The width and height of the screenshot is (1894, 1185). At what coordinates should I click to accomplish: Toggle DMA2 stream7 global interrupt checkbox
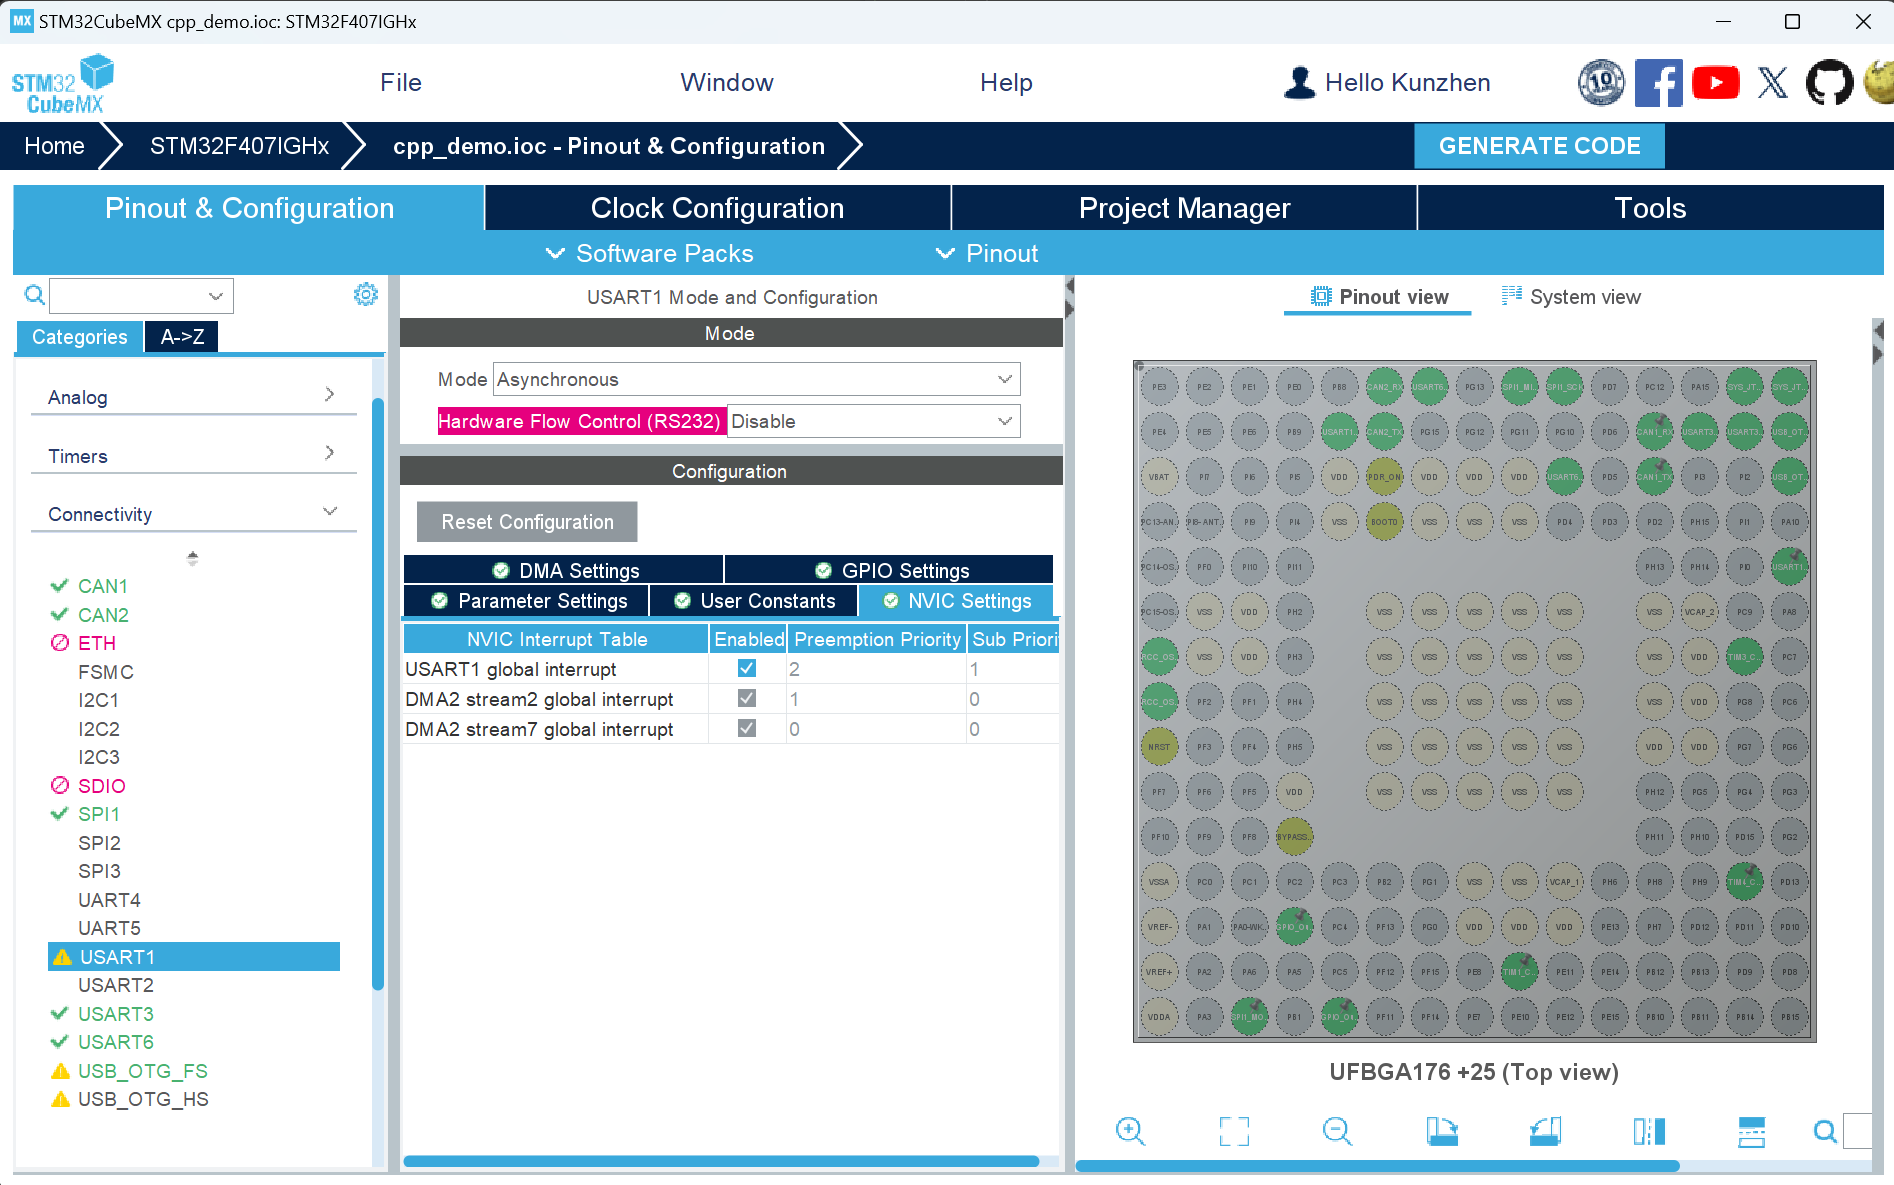pos(747,729)
